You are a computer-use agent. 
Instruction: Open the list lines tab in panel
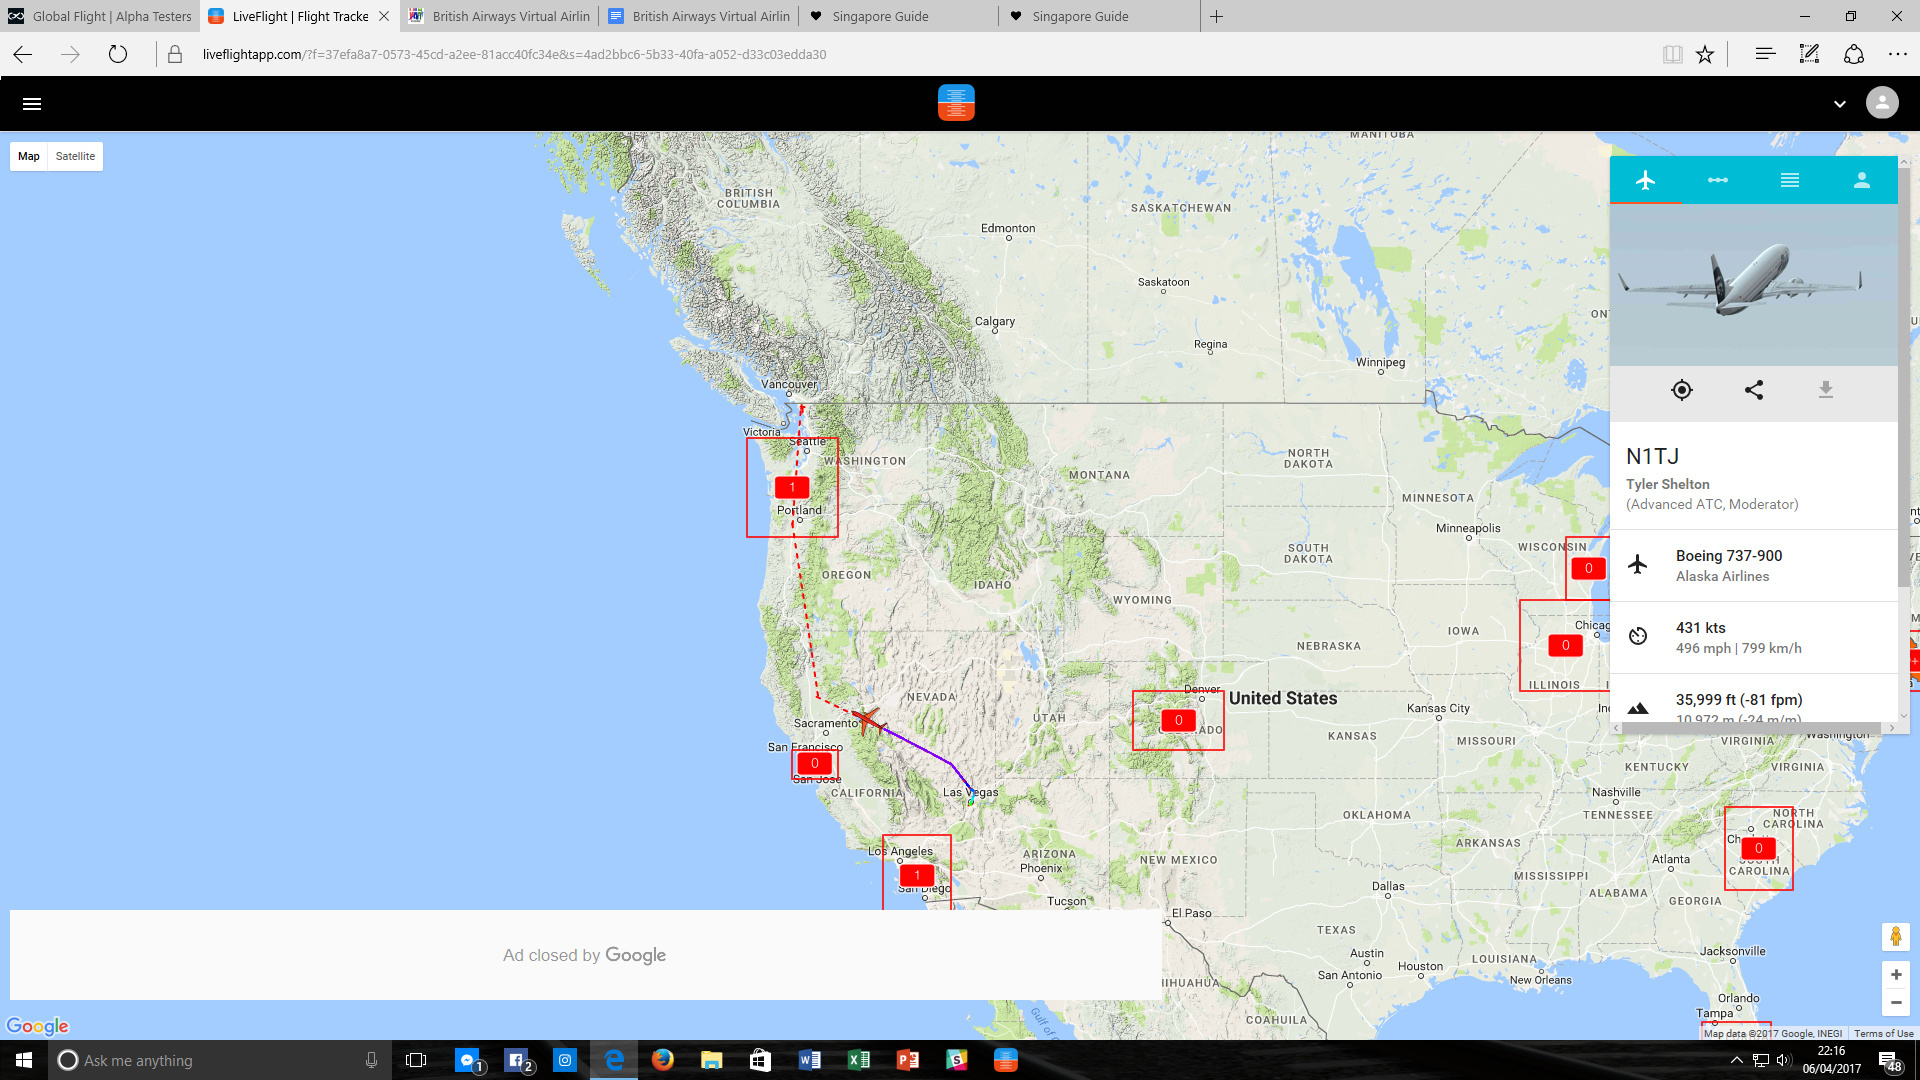coord(1789,180)
